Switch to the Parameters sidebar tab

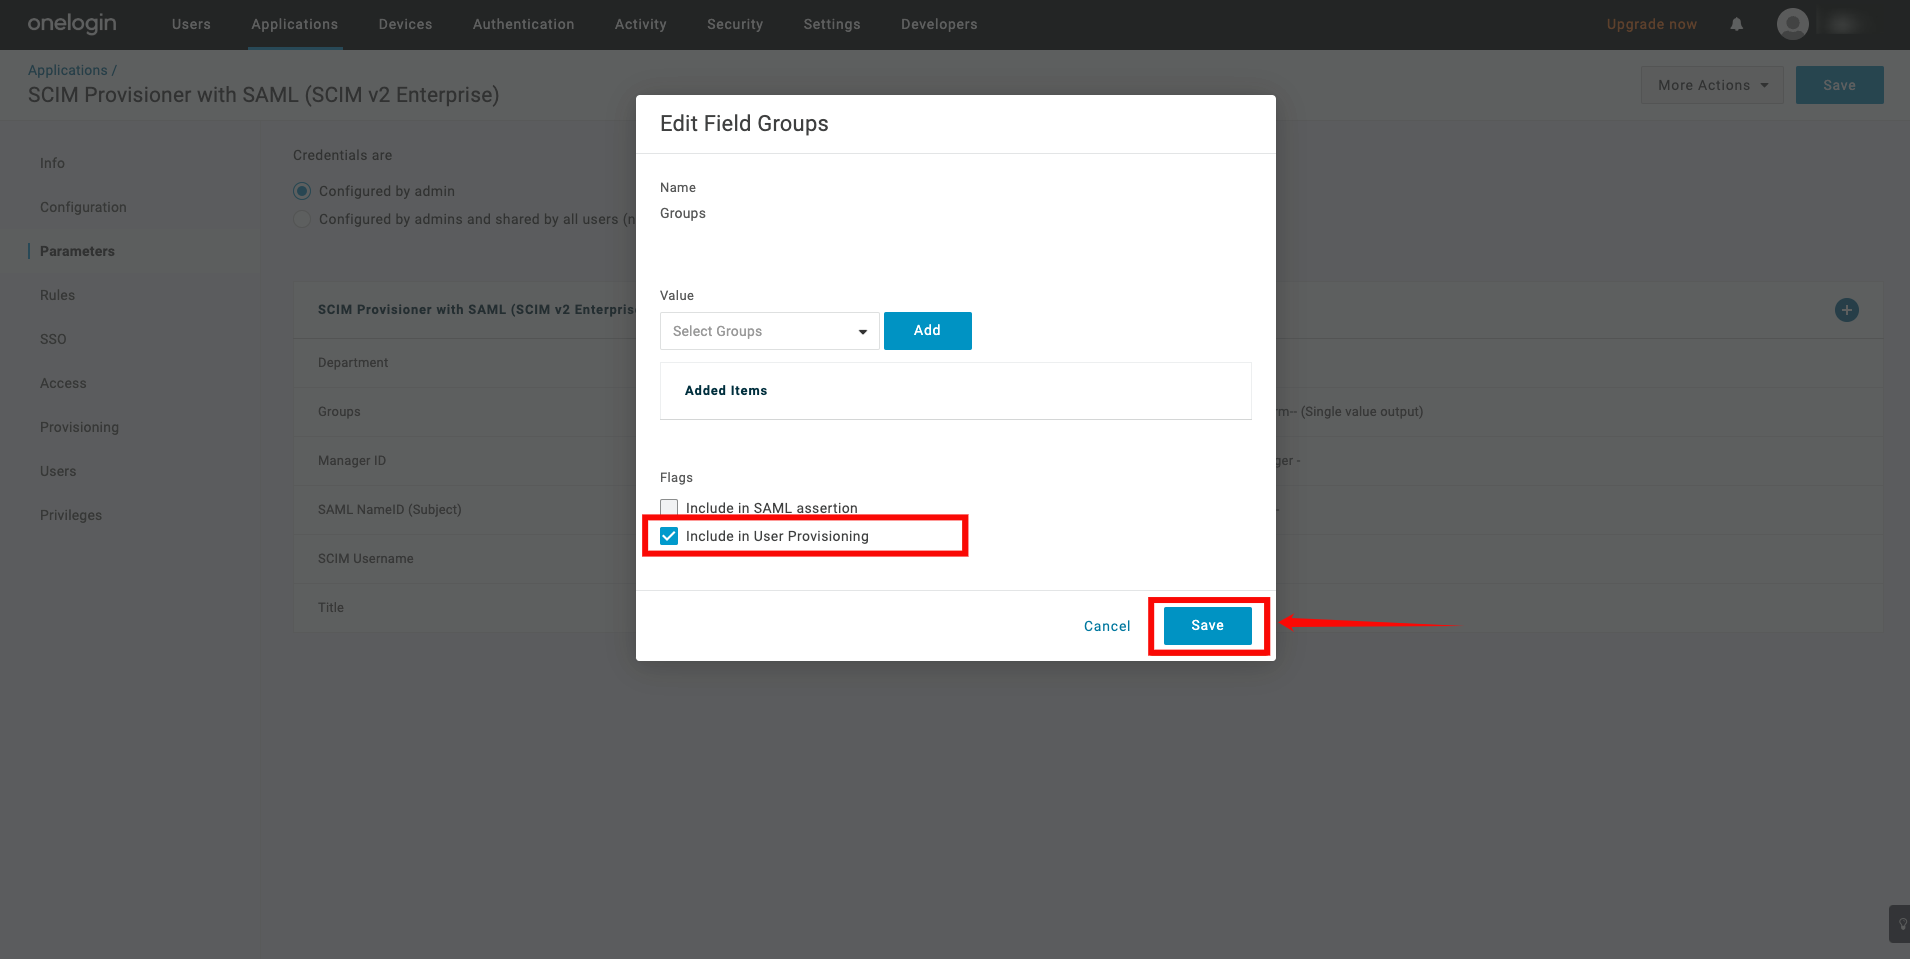77,251
